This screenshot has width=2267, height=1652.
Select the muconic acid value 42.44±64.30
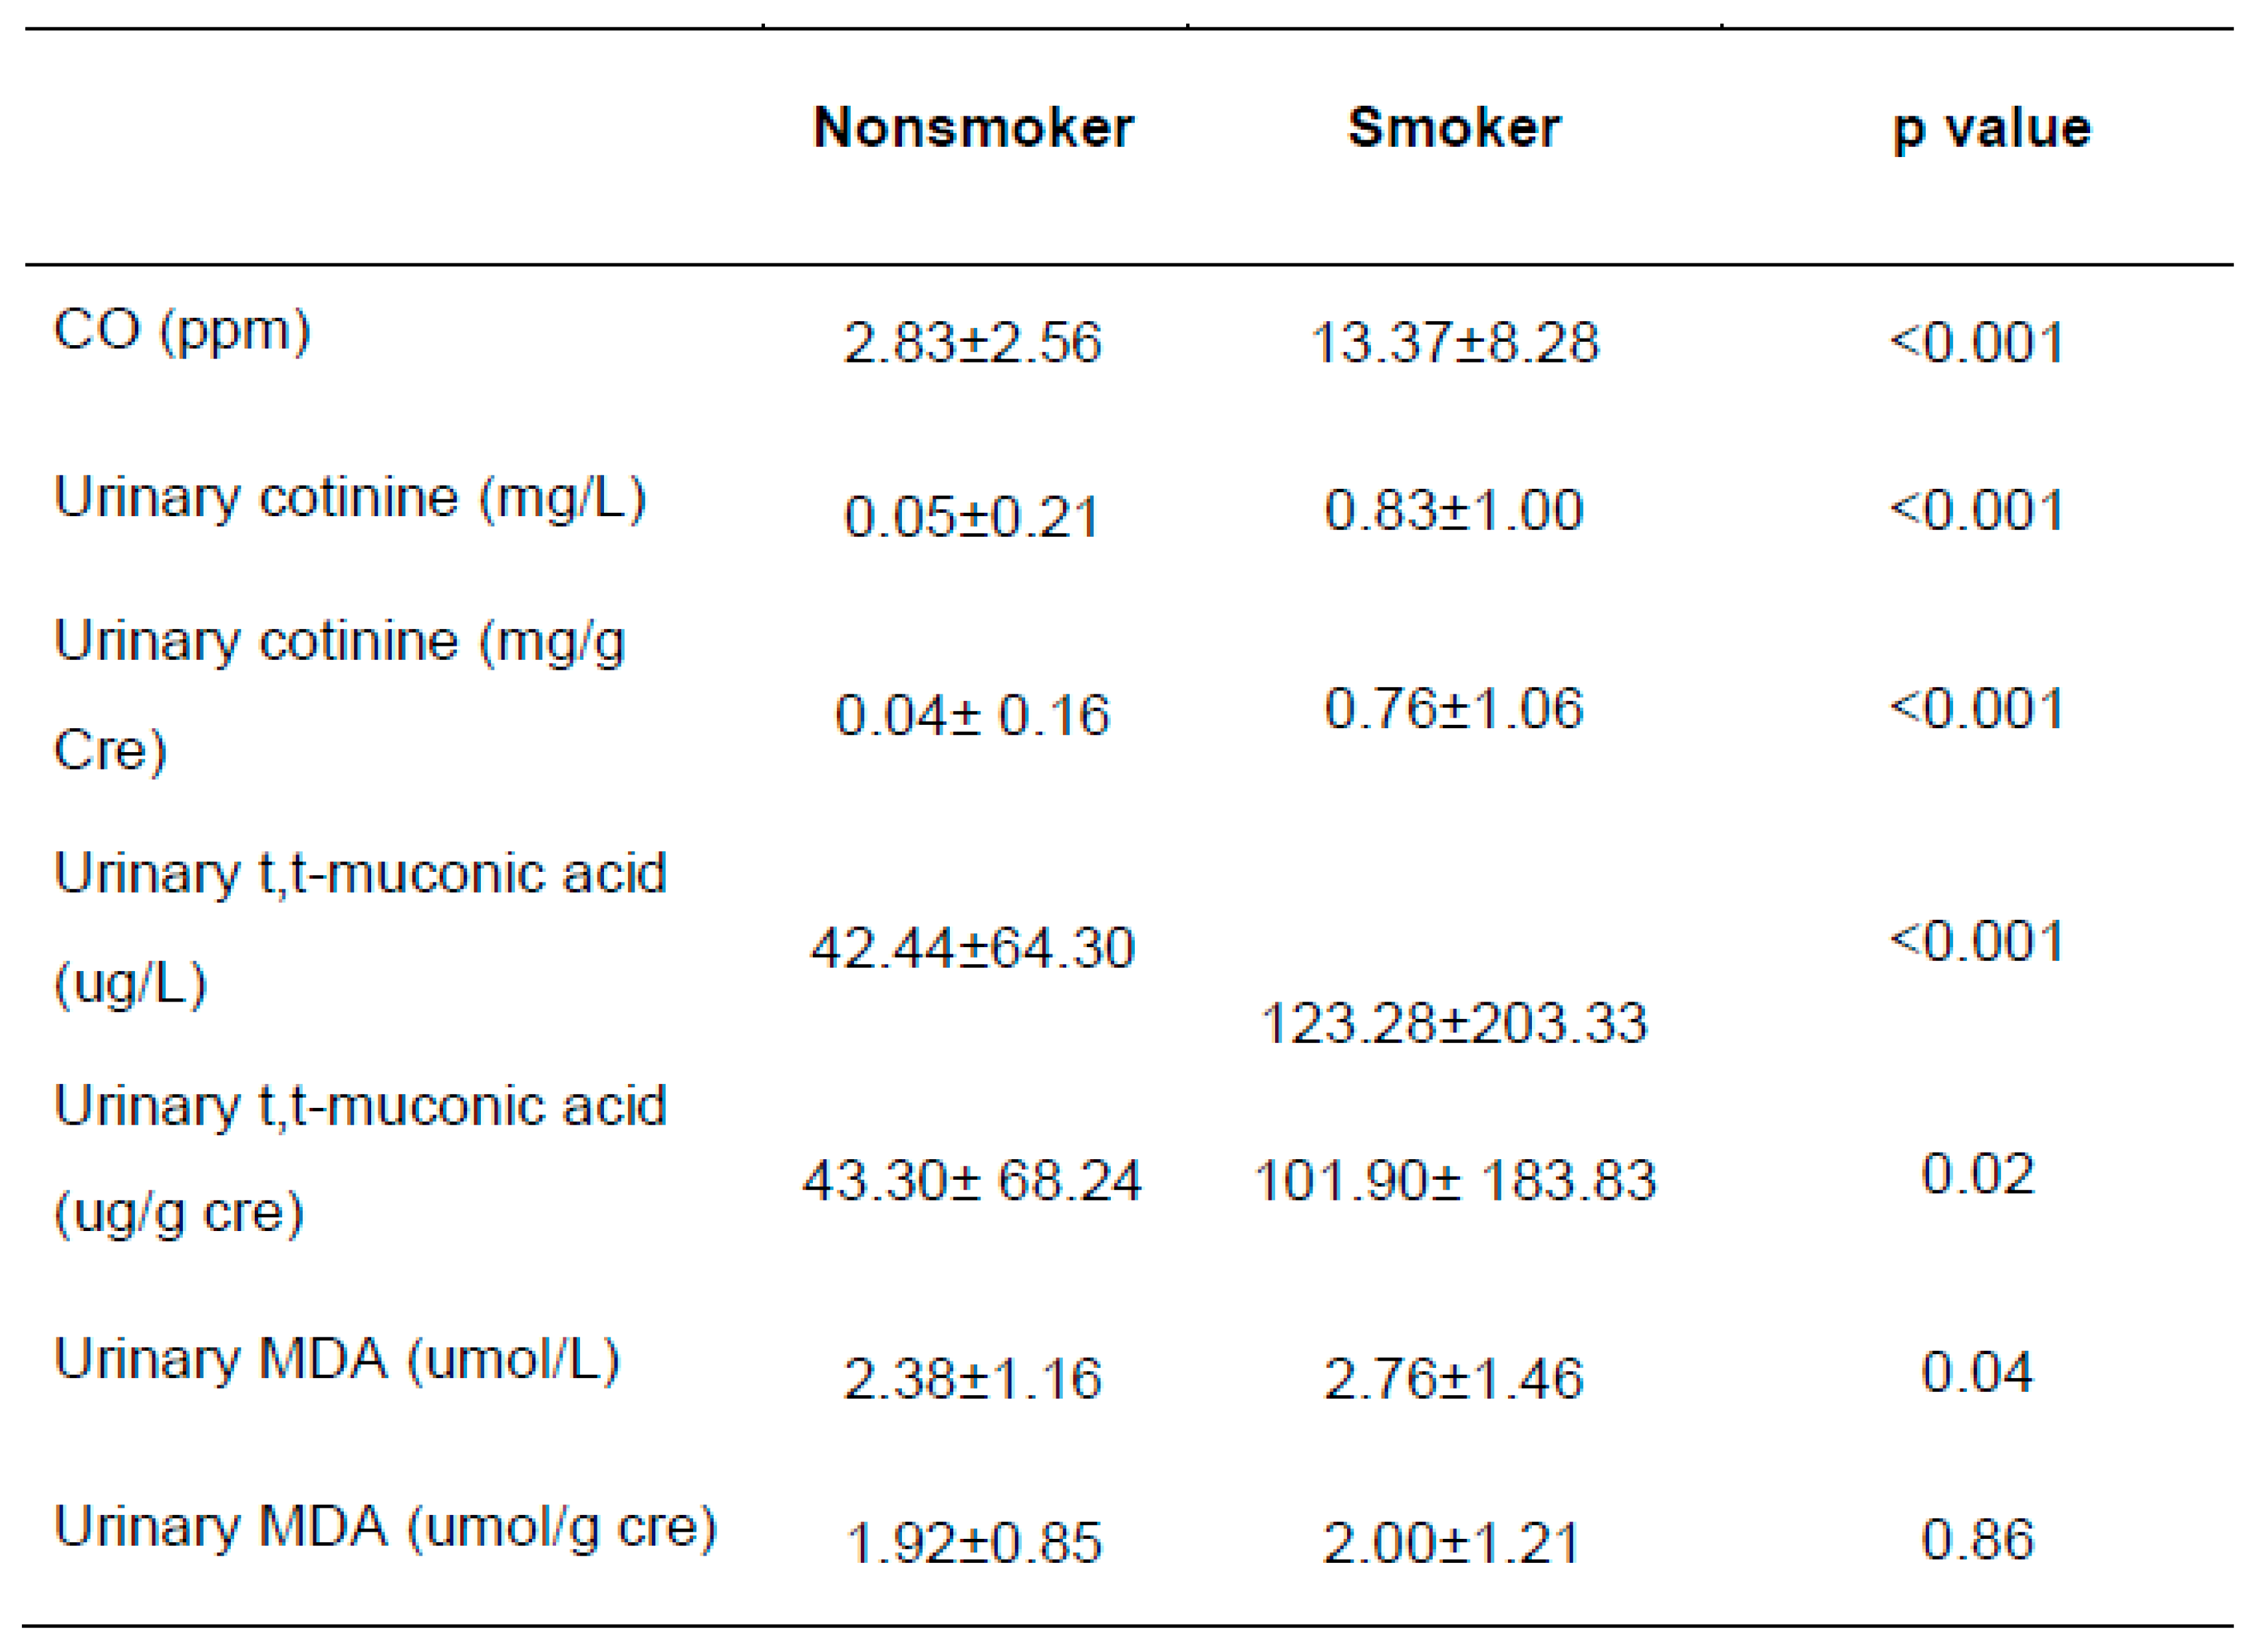point(972,948)
